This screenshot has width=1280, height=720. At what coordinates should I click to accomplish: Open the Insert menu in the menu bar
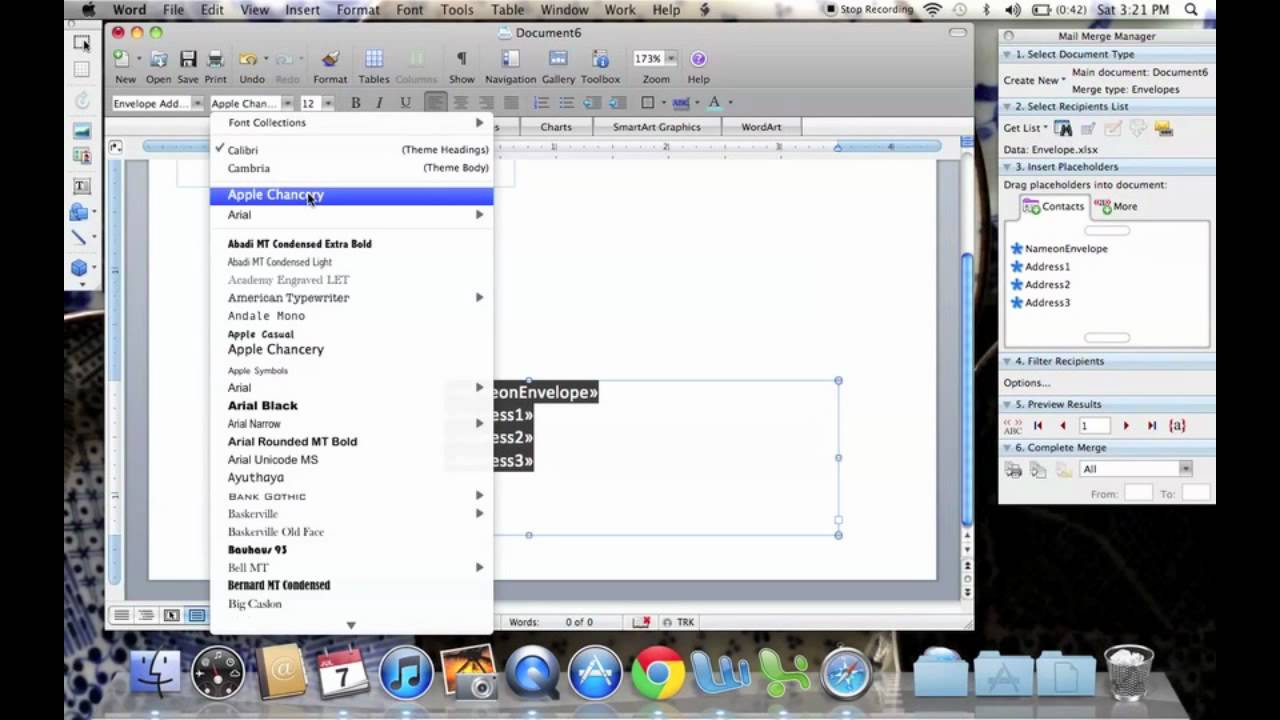[x=303, y=10]
